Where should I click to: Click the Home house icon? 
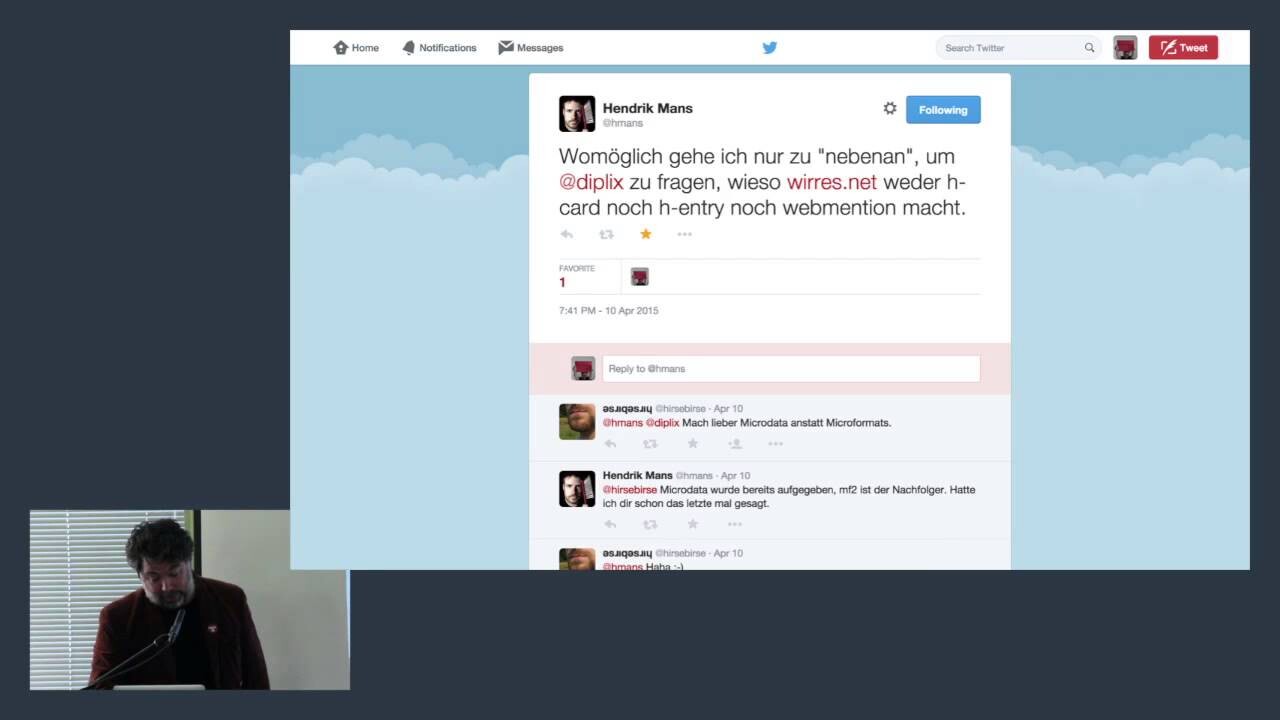(340, 48)
